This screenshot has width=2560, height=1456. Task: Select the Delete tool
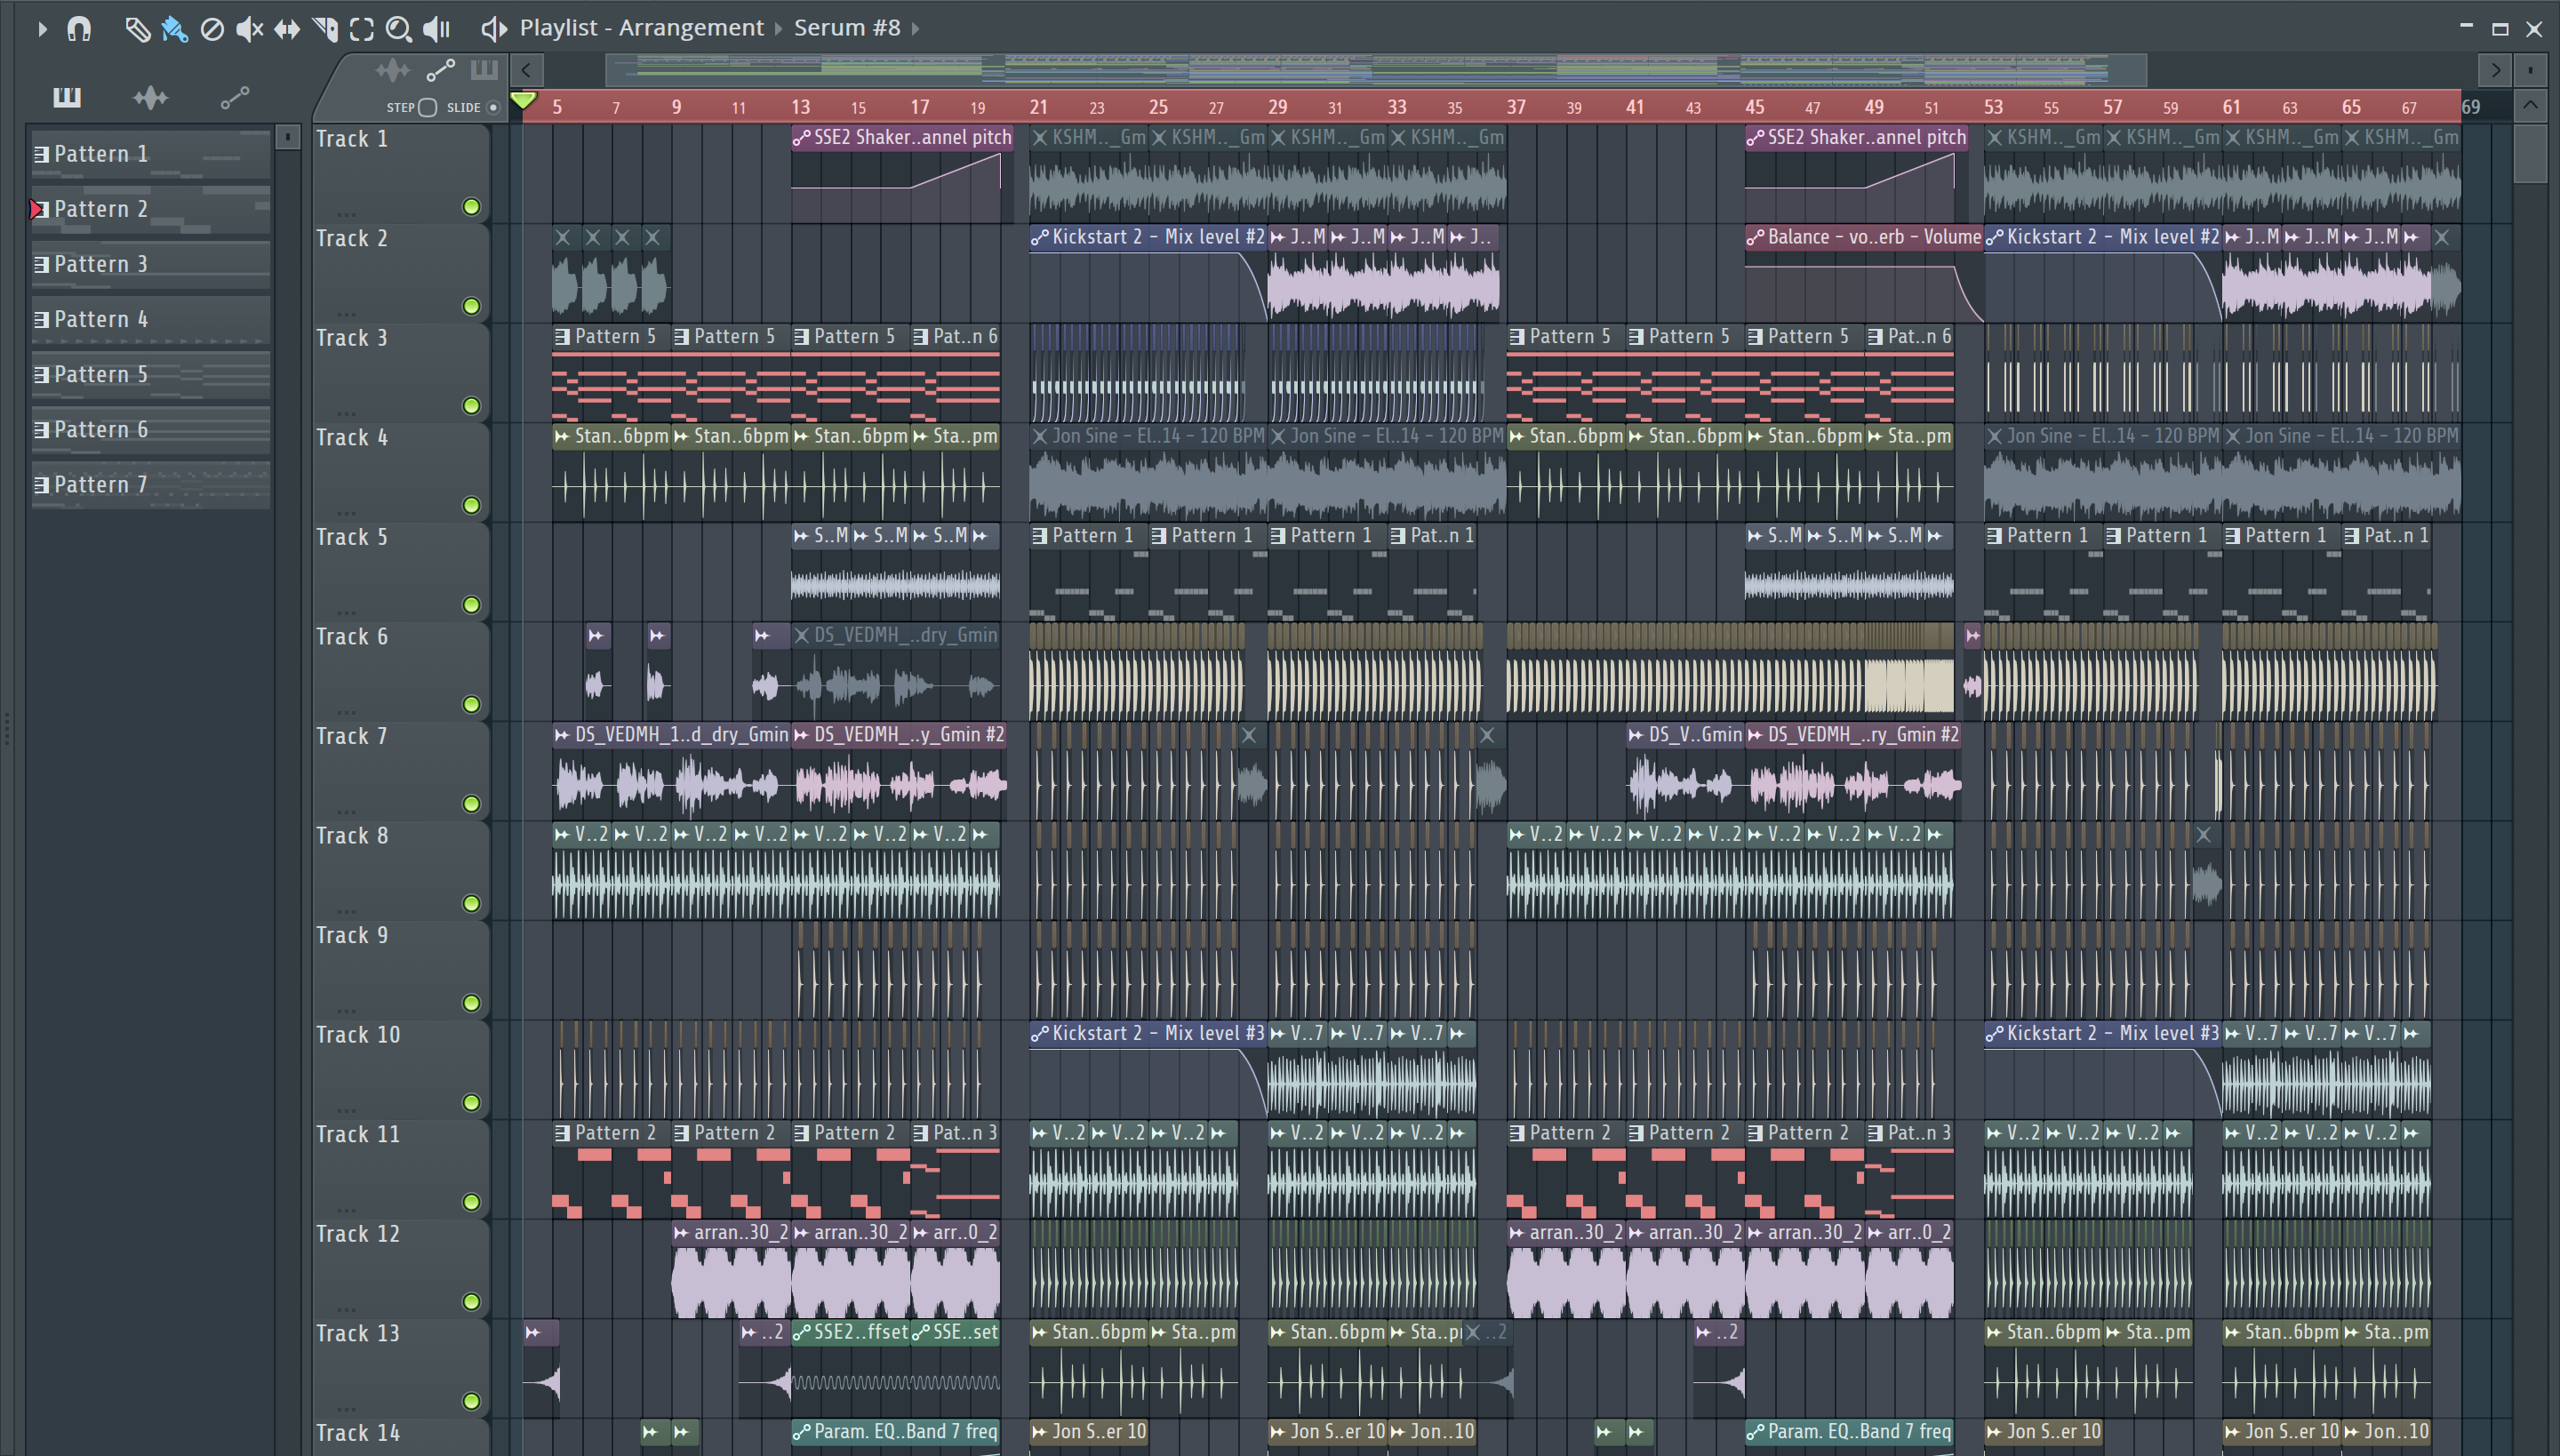coord(212,29)
